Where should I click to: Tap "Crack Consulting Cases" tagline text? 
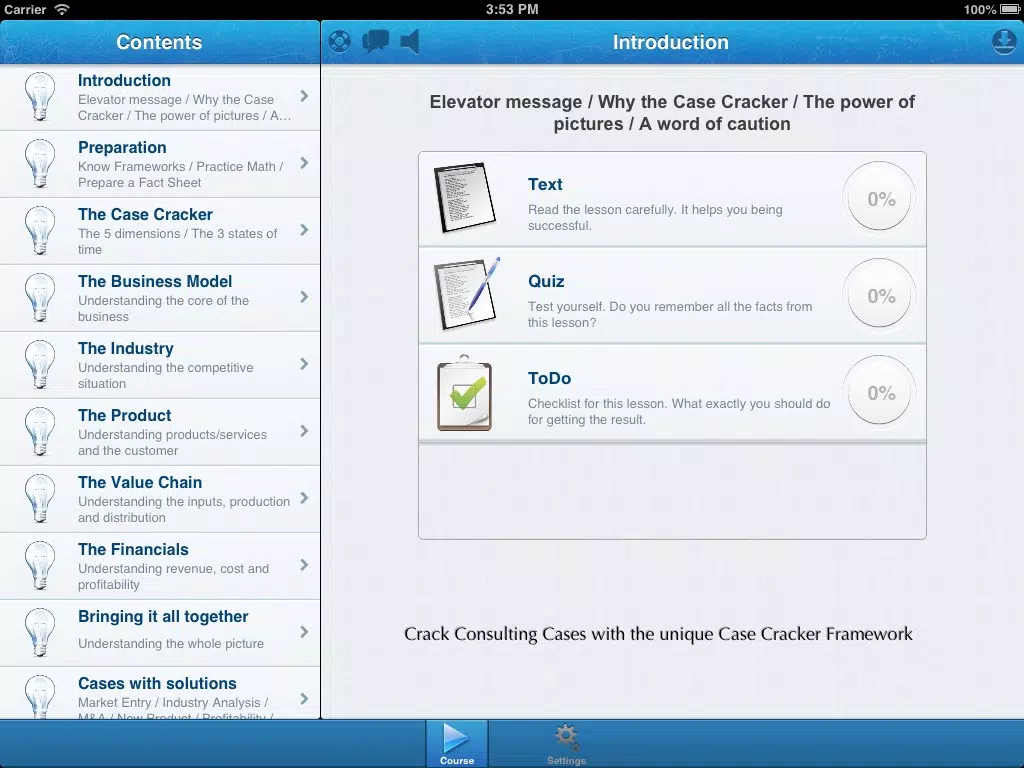658,634
